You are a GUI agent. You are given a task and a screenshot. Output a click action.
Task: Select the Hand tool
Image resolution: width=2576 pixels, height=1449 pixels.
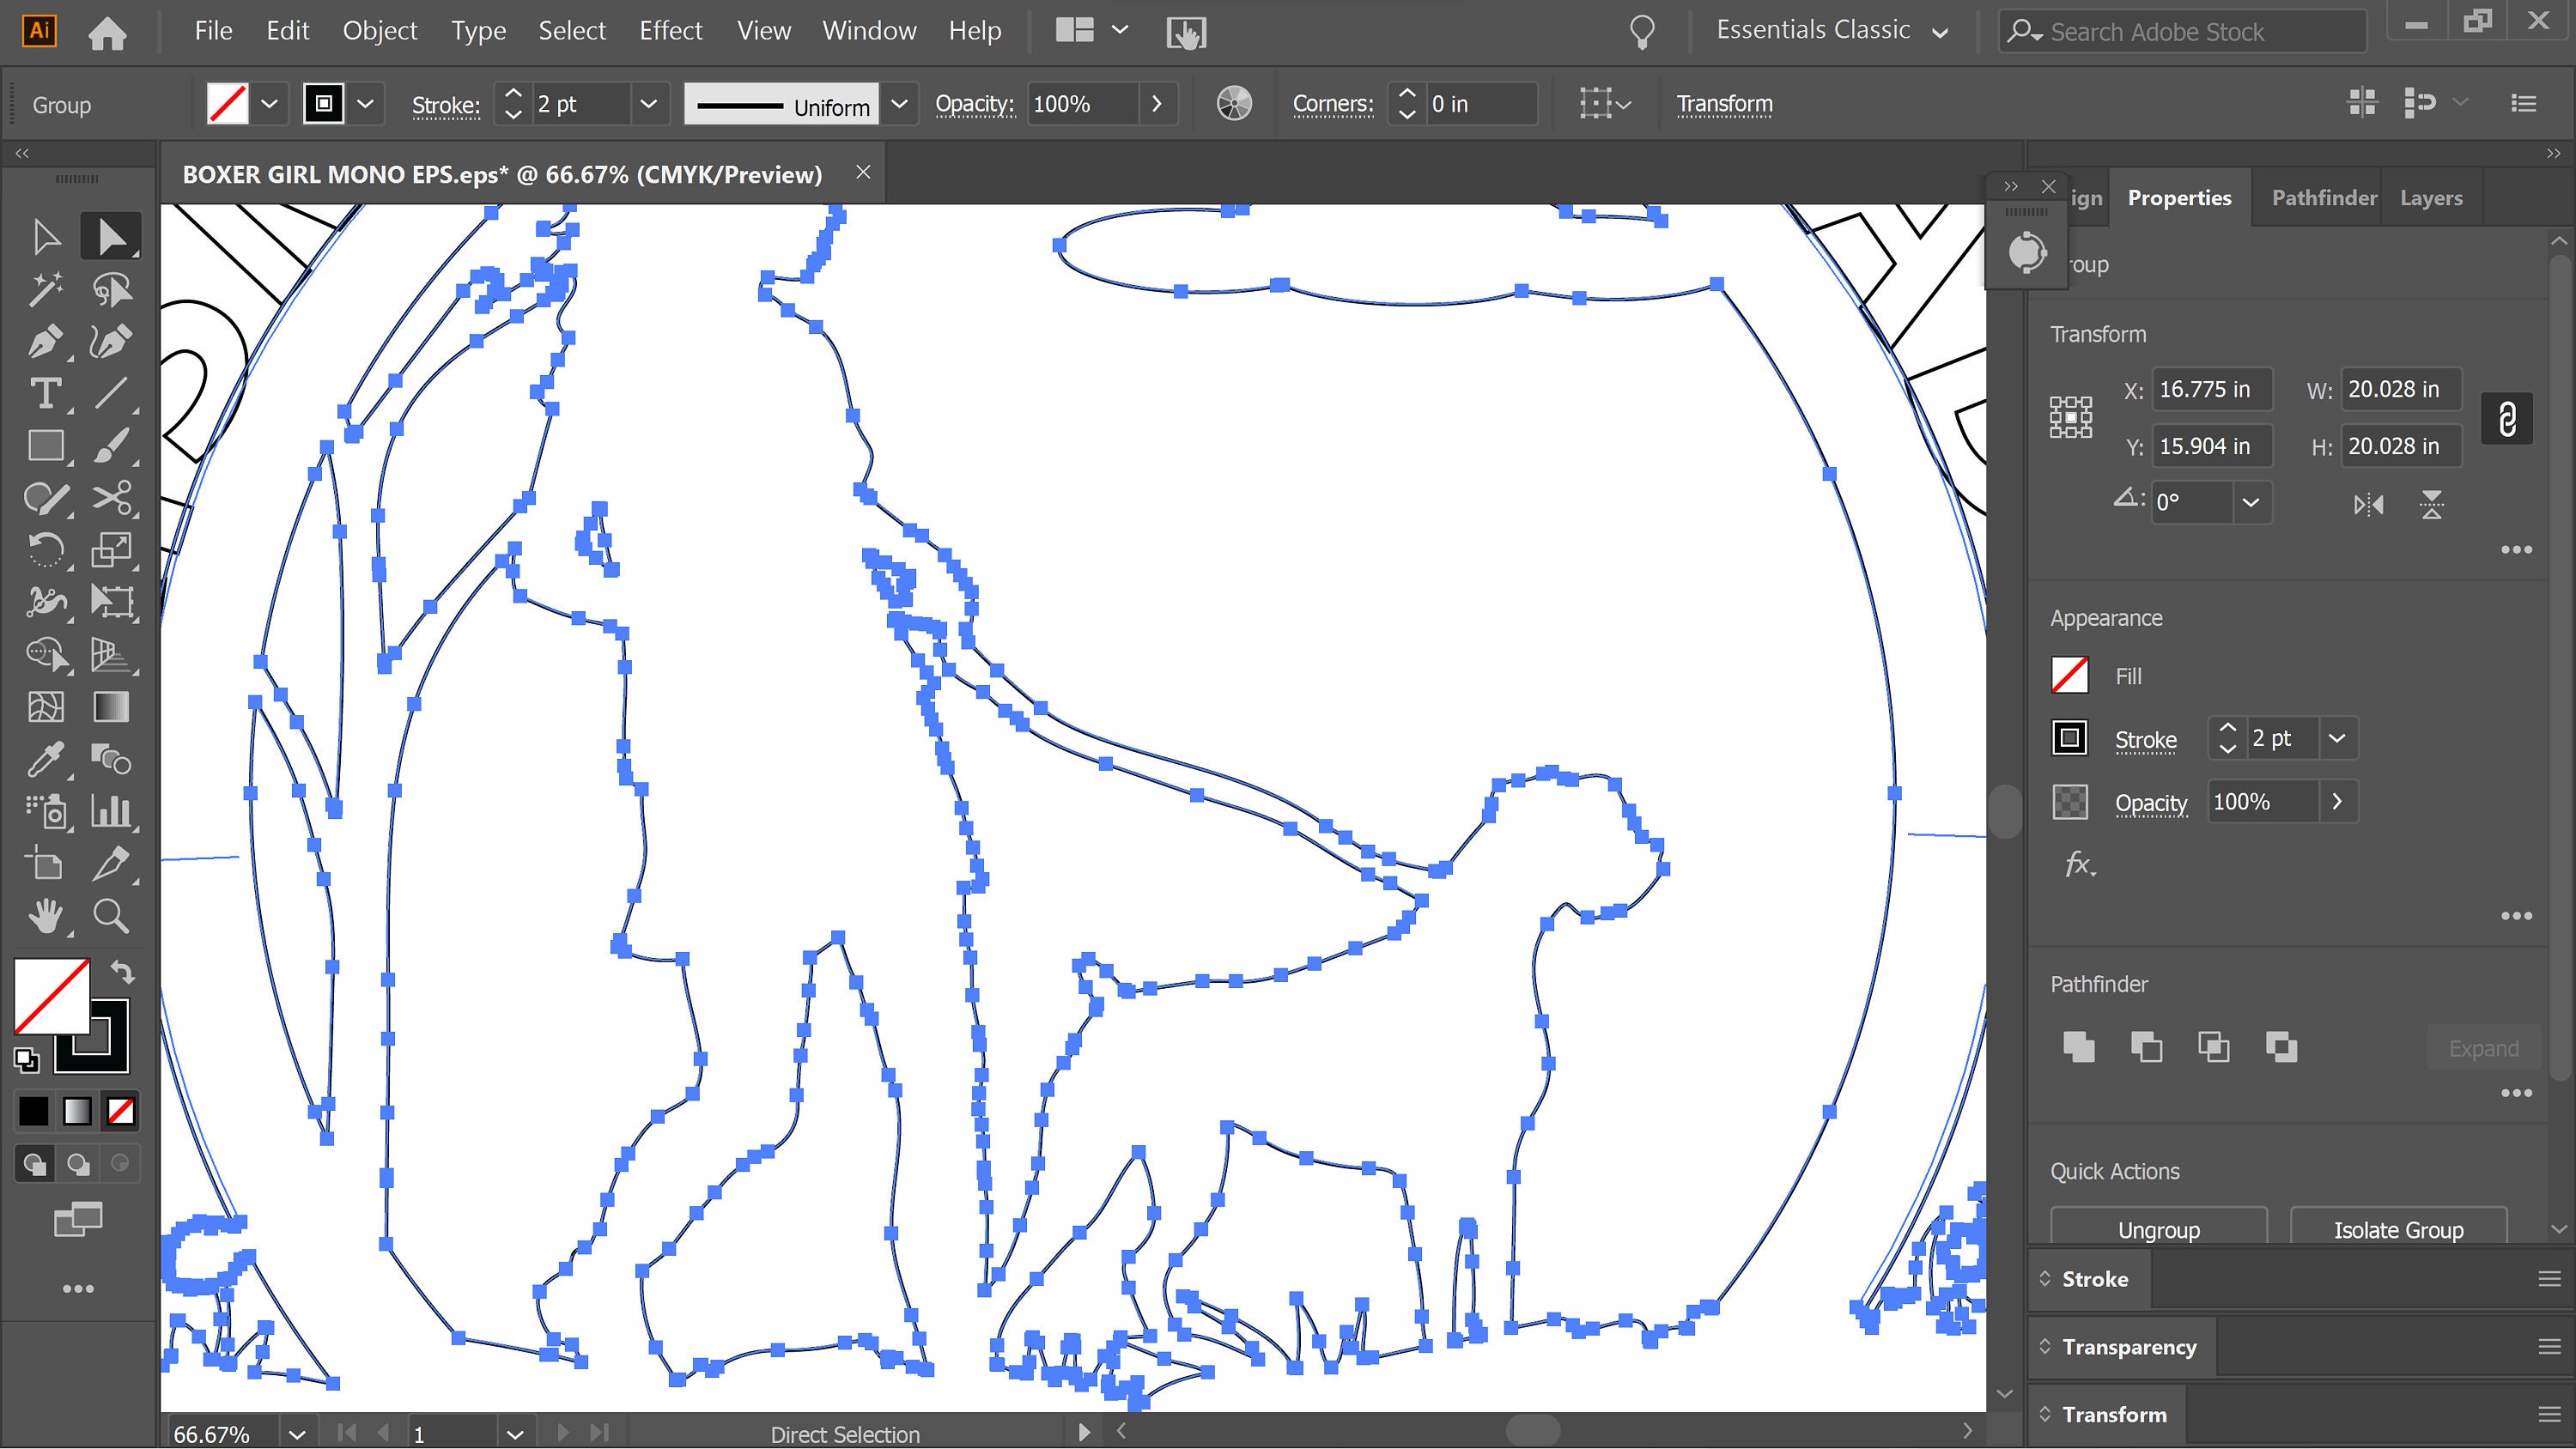pos(45,917)
